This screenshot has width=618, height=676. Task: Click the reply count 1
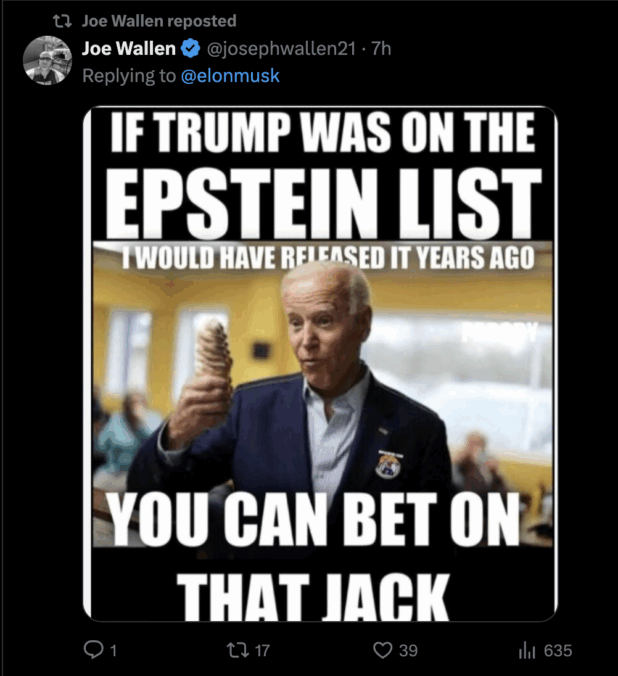(x=113, y=650)
